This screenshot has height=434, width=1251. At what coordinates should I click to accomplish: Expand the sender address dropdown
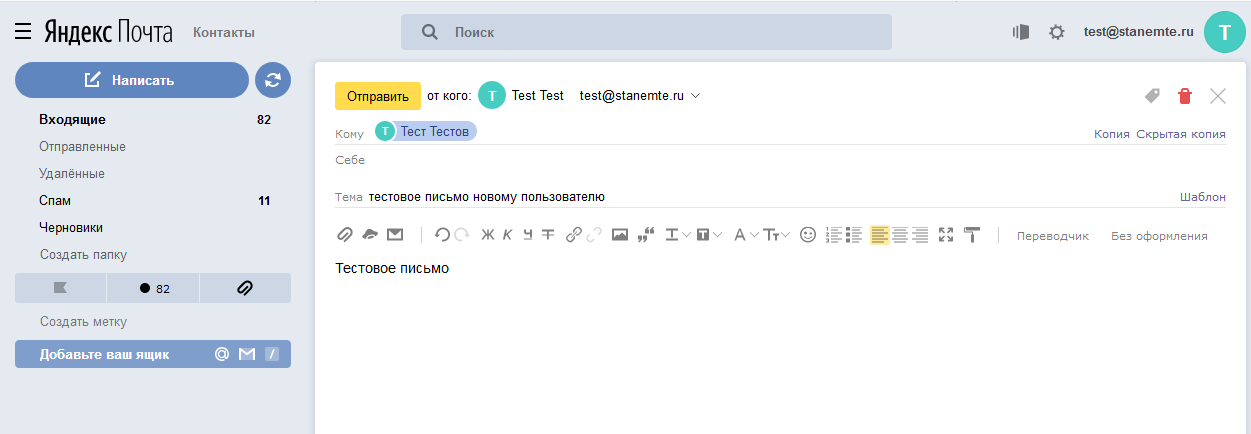click(696, 96)
